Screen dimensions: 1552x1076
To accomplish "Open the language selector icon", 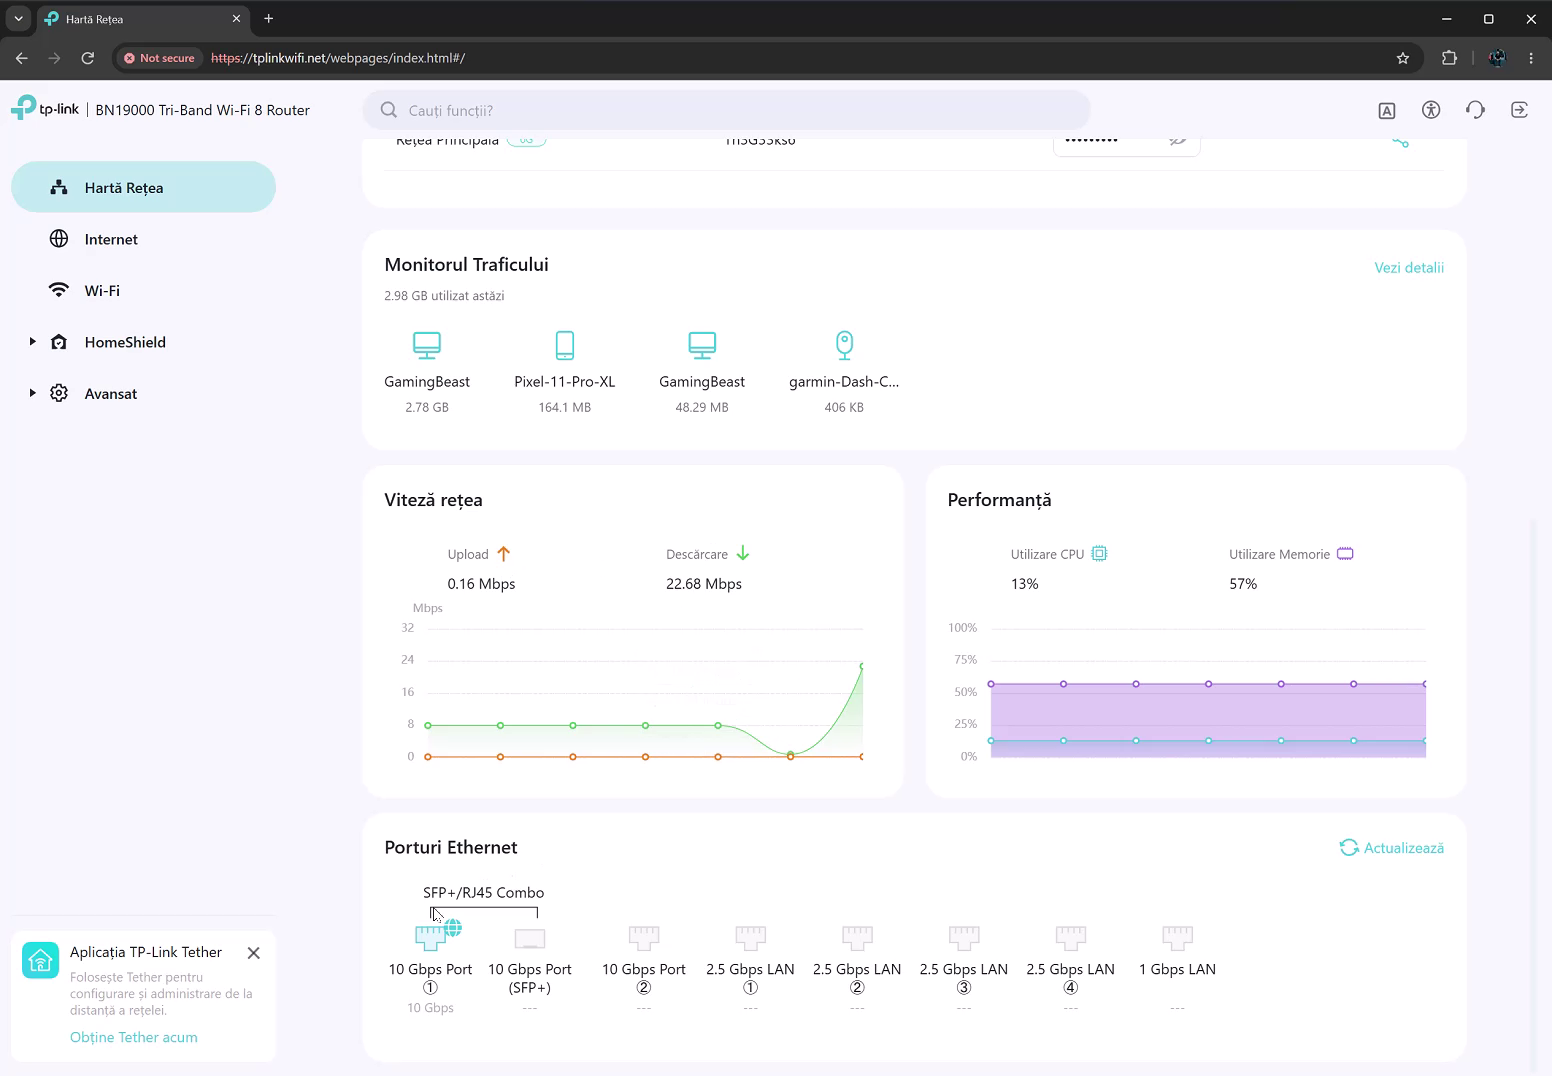I will pyautogui.click(x=1387, y=111).
